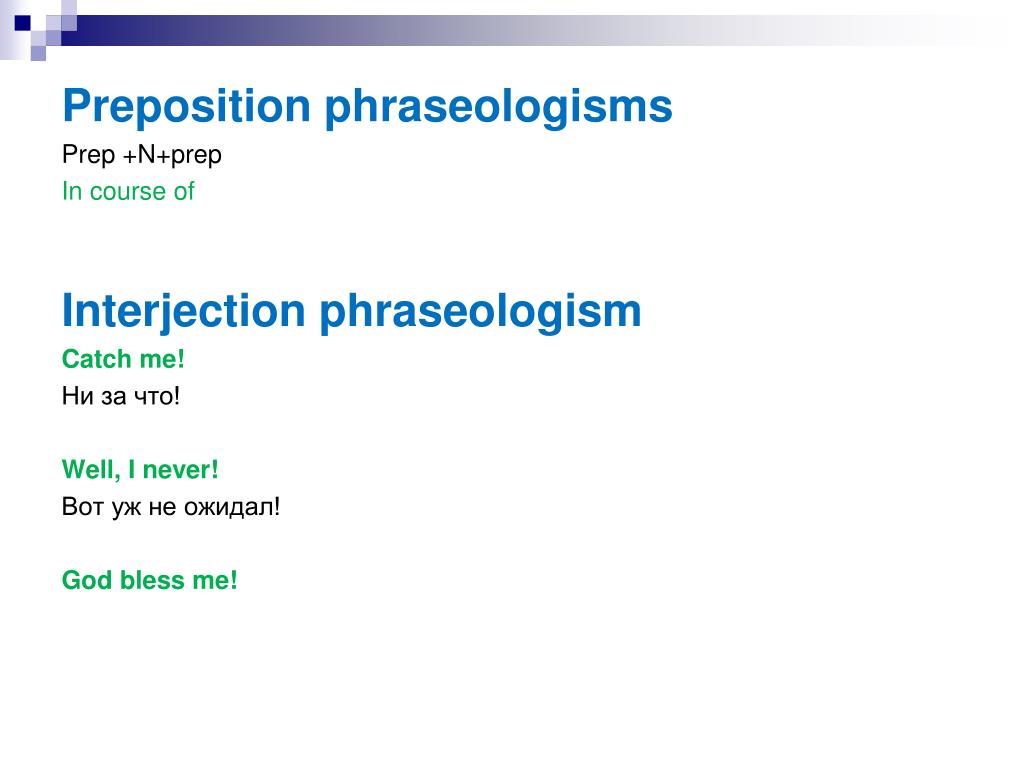Screen dimensions: 1024x768
Task: Click the Prep +N+prep formula line
Action: pyautogui.click(x=142, y=155)
